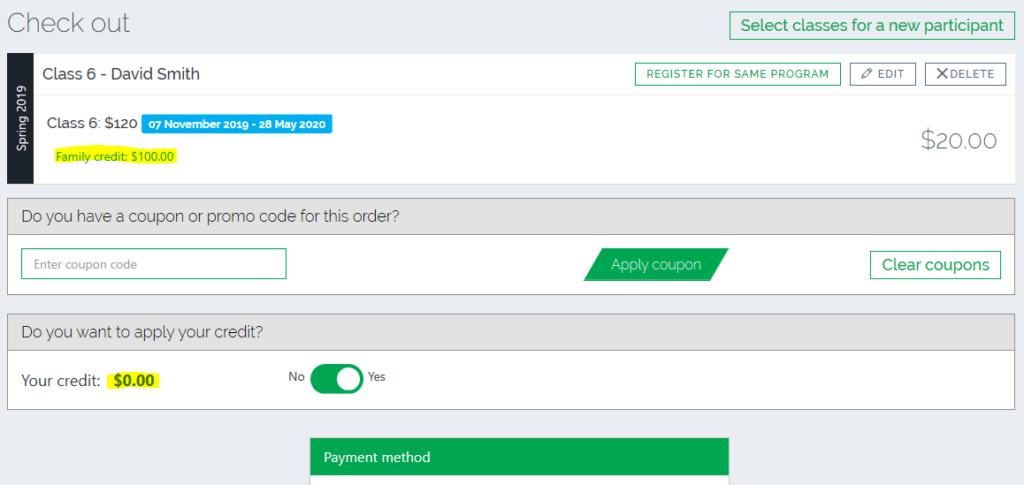Apply the coupon with green button
This screenshot has width=1024, height=485.
click(656, 264)
